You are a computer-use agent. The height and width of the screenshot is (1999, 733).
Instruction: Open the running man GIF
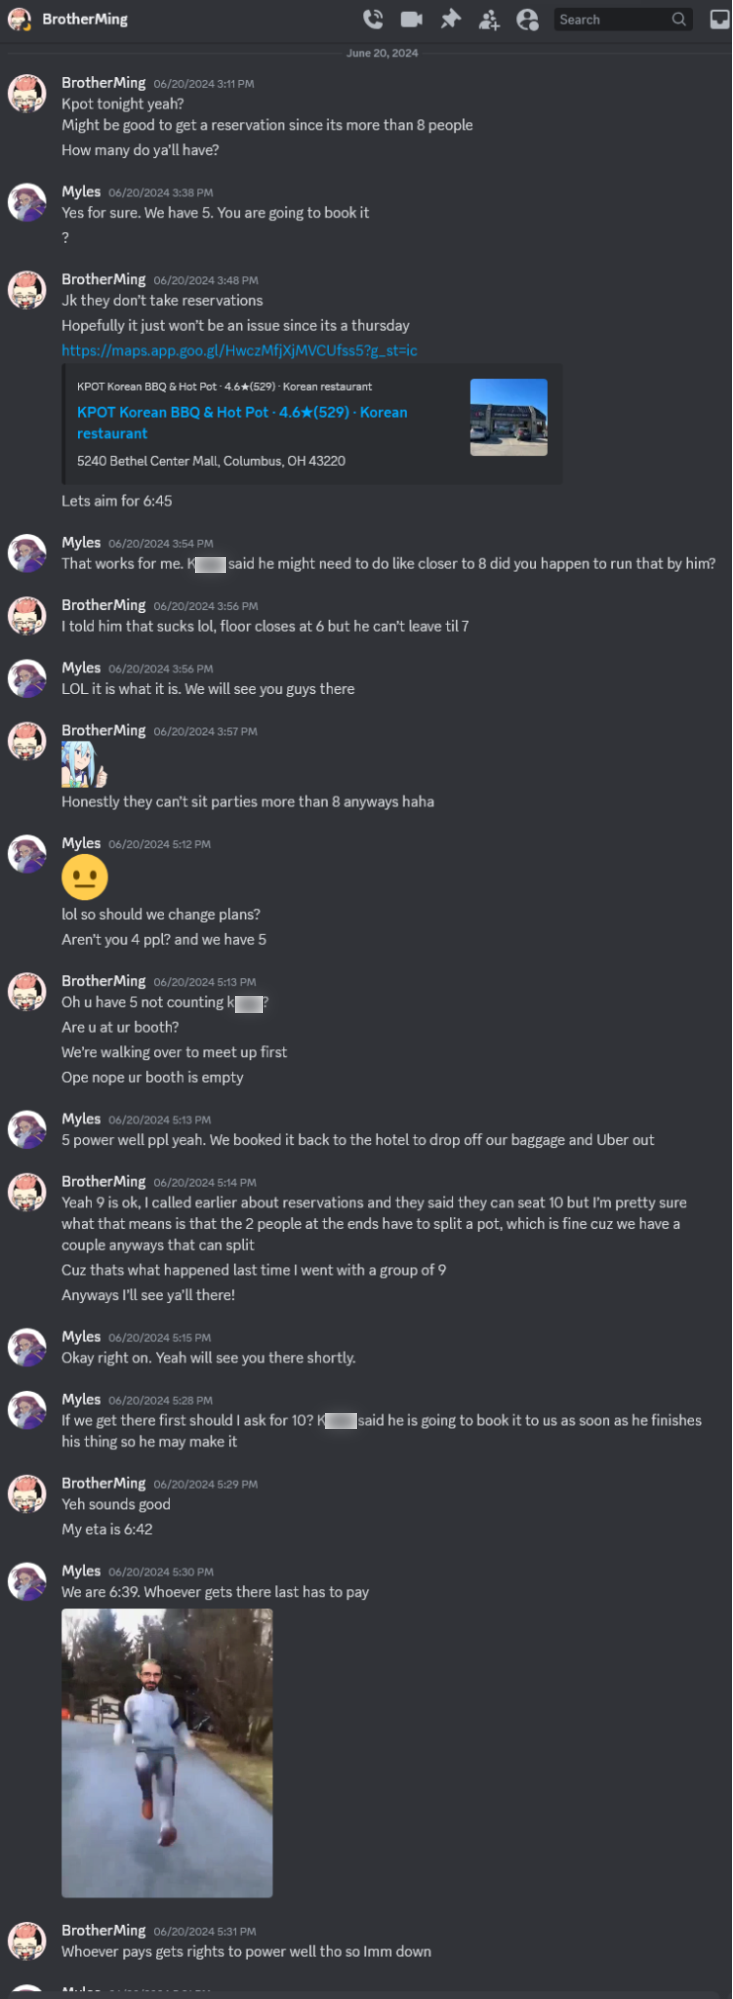(167, 1753)
